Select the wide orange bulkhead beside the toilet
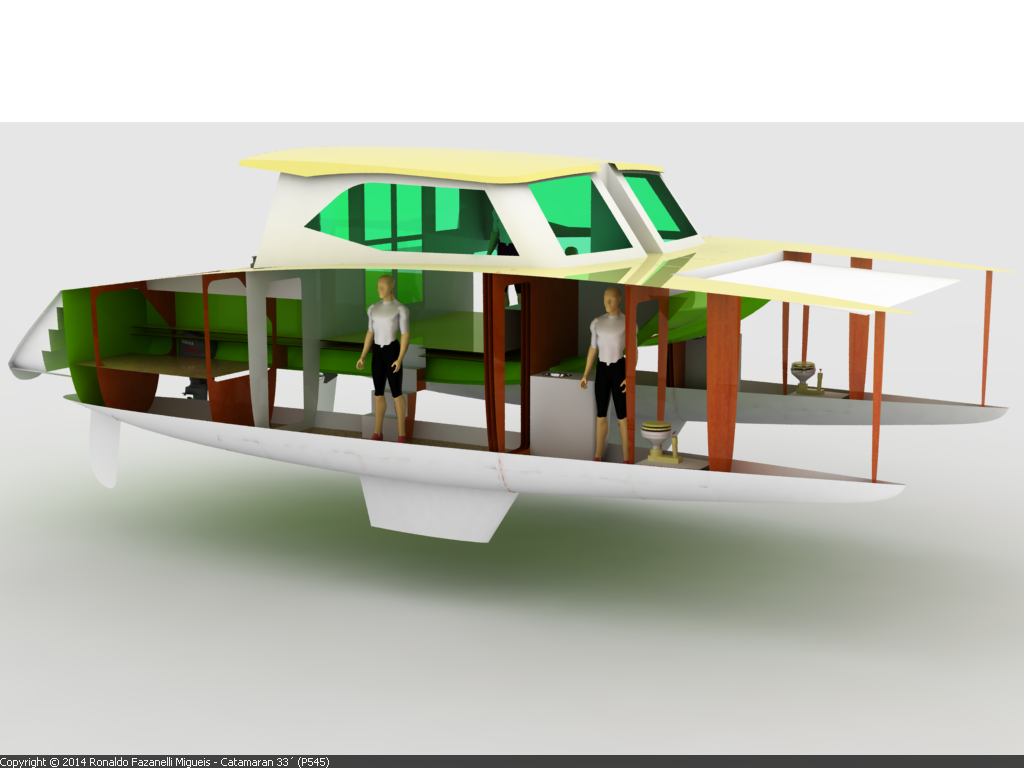The width and height of the screenshot is (1024, 768). (722, 380)
